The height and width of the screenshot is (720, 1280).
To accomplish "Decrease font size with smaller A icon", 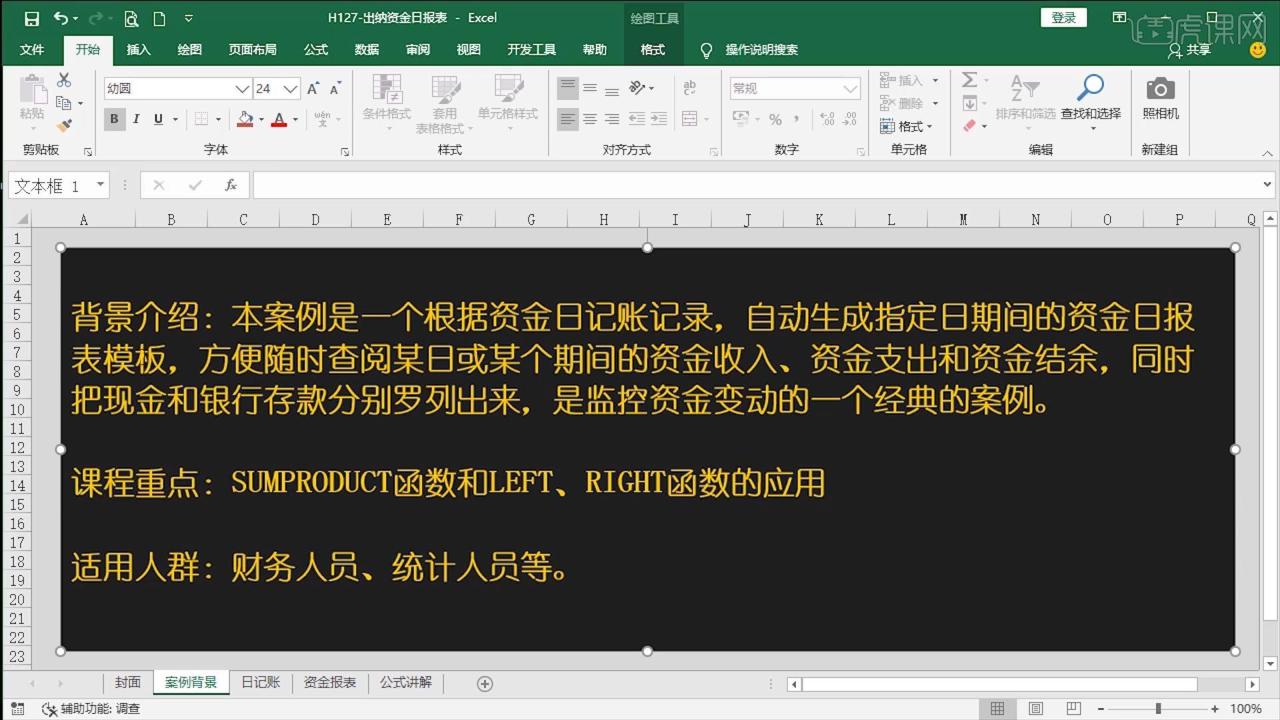I will (333, 89).
